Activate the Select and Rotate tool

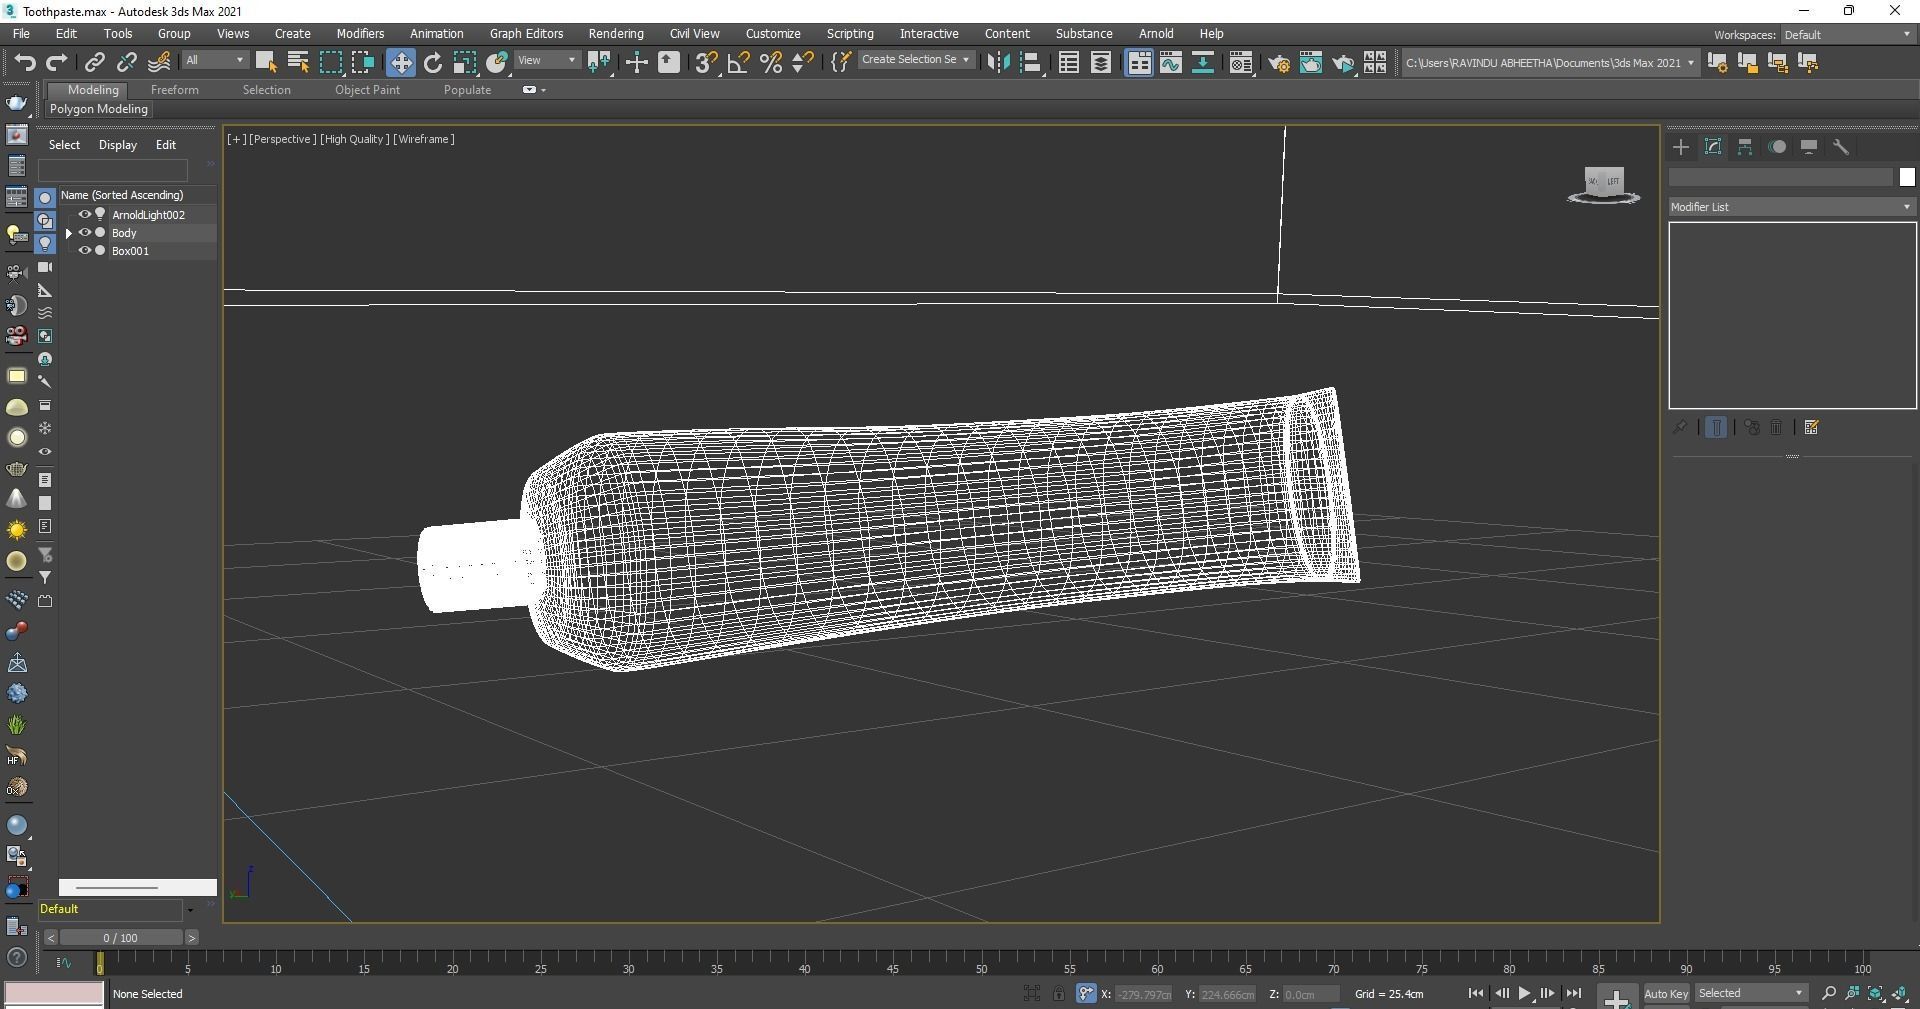pyautogui.click(x=432, y=63)
